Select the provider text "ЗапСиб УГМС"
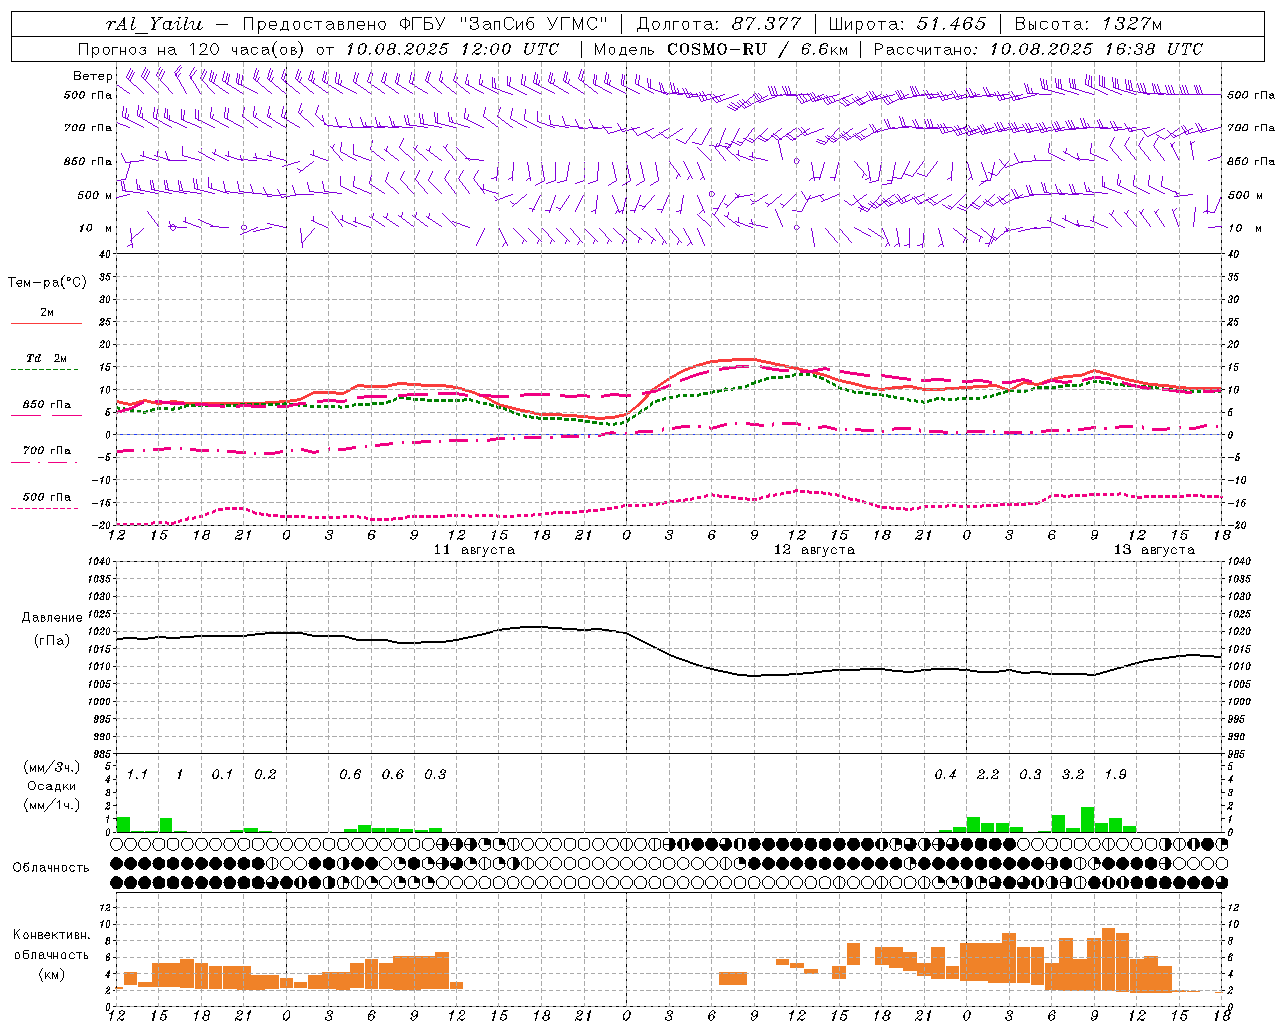 pos(533,24)
